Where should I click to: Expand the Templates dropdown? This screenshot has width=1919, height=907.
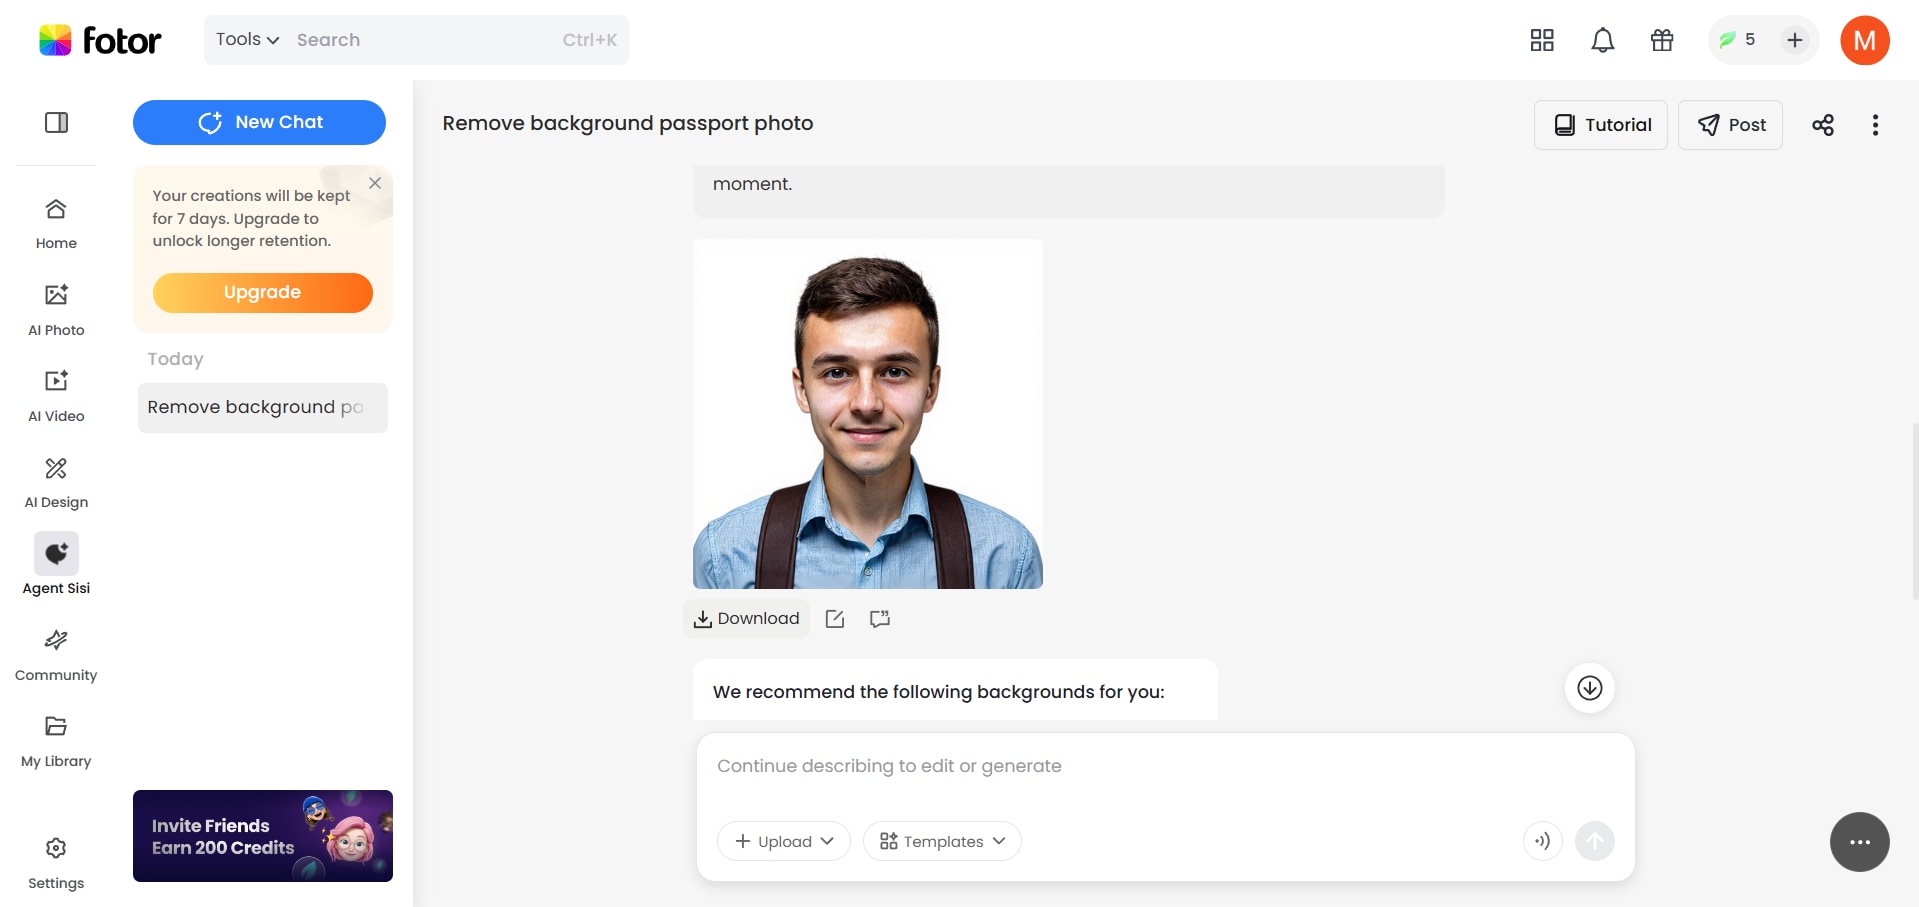(x=942, y=841)
